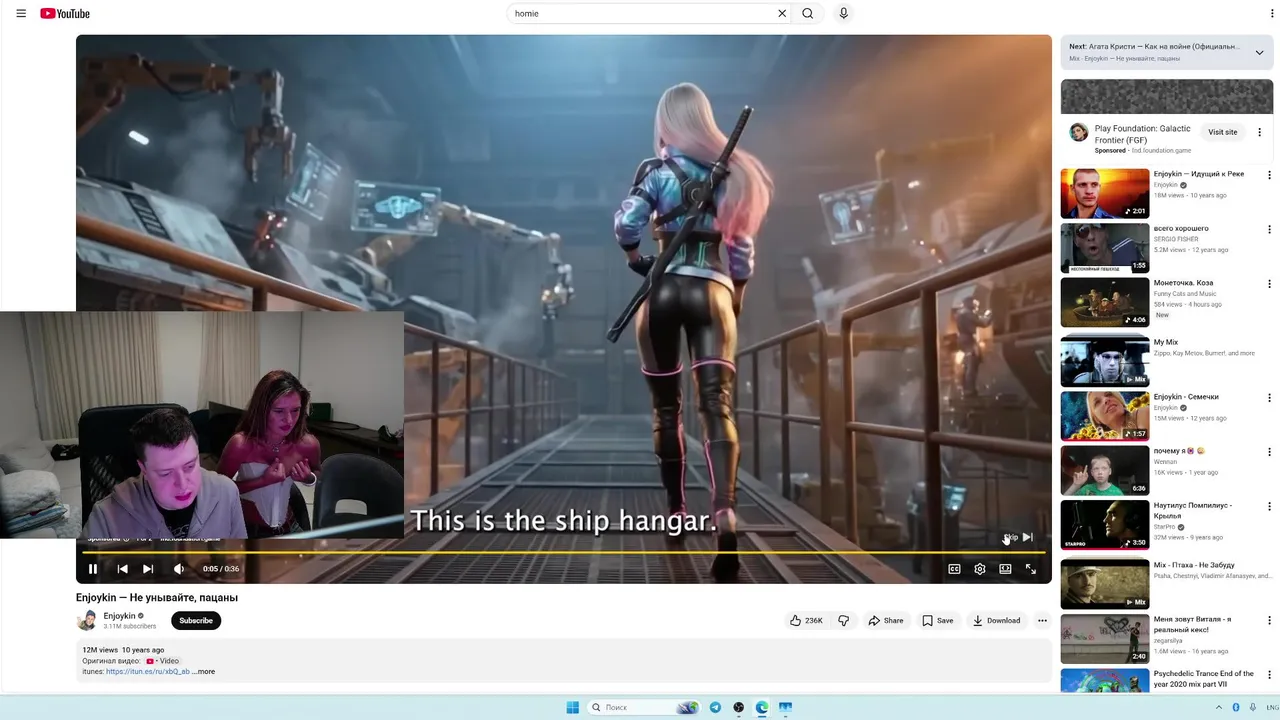The image size is (1280, 720).
Task: Open menu for Наутилус Помпилиус video
Action: (x=1269, y=507)
